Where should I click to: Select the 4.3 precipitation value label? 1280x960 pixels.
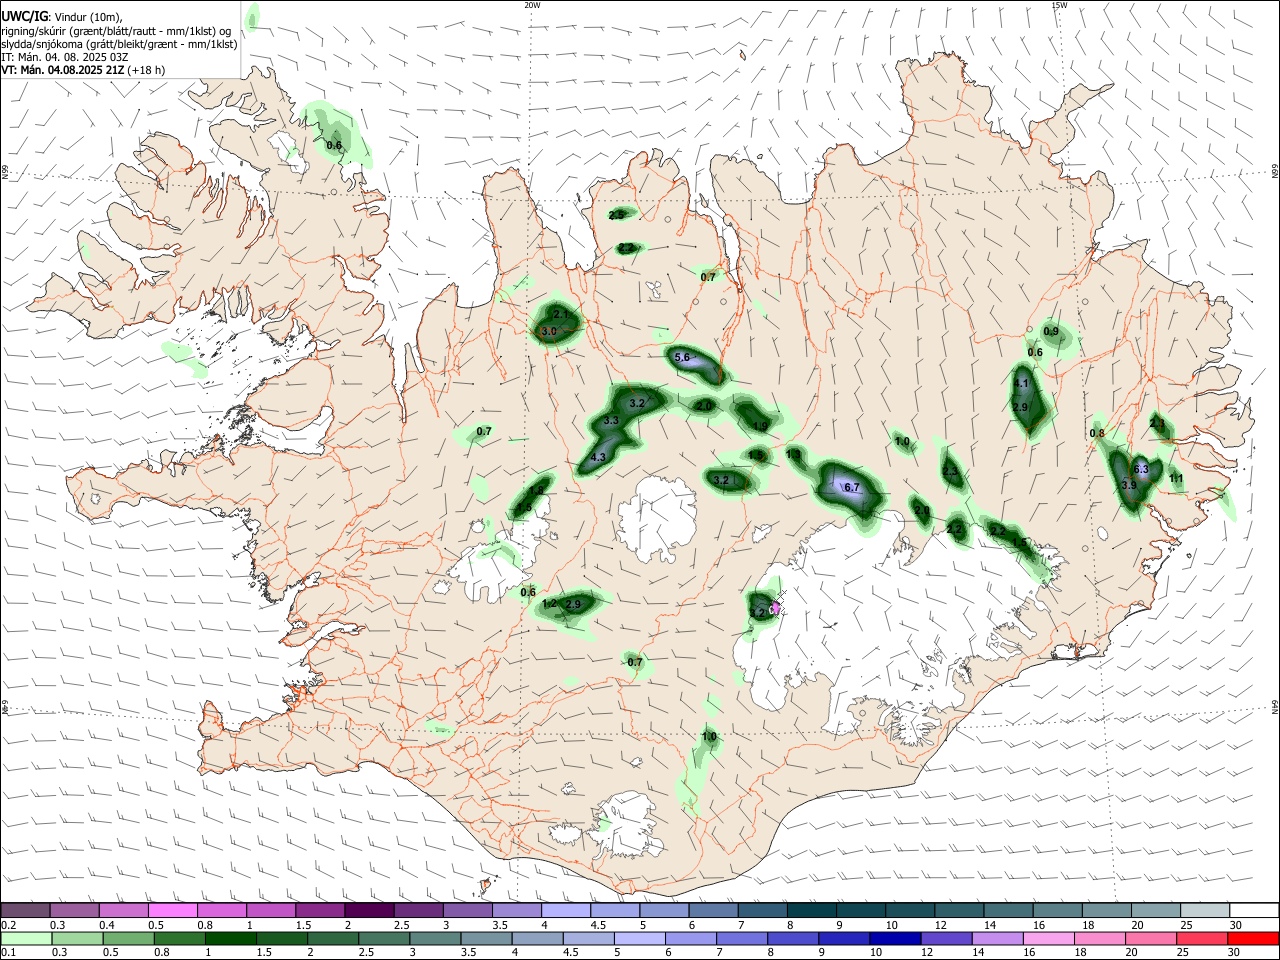point(599,457)
